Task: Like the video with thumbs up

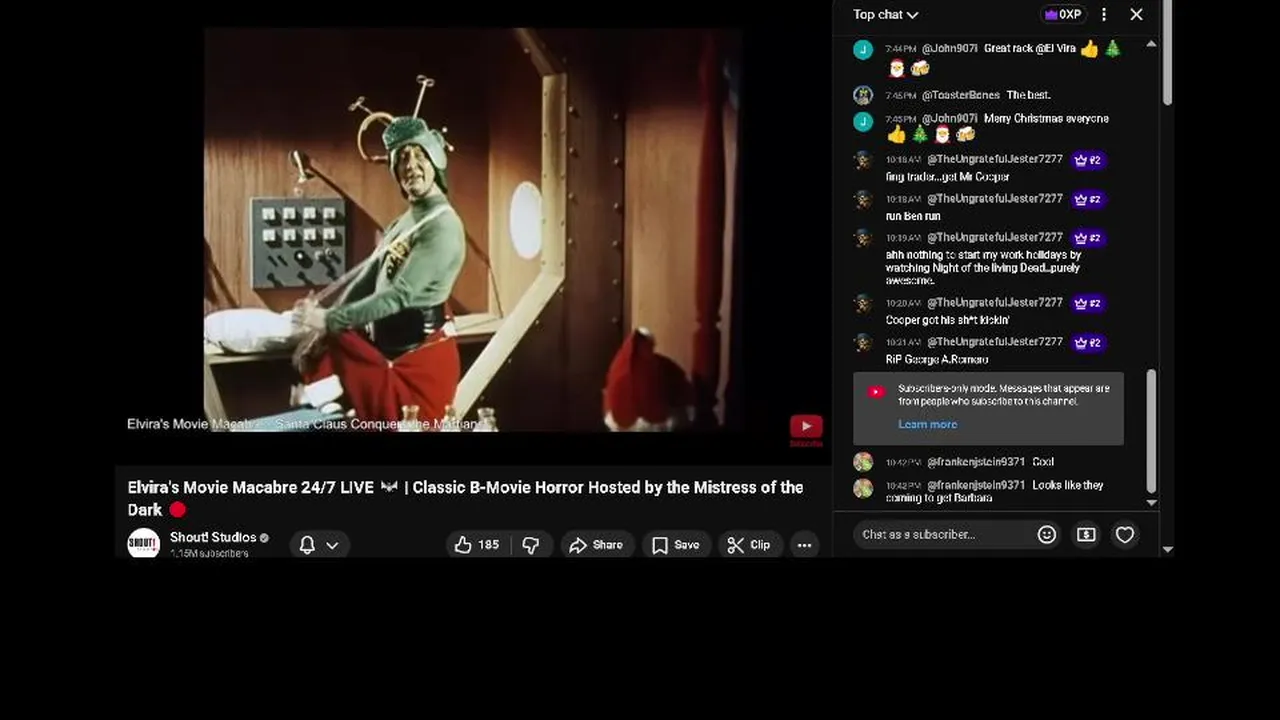Action: 477,545
